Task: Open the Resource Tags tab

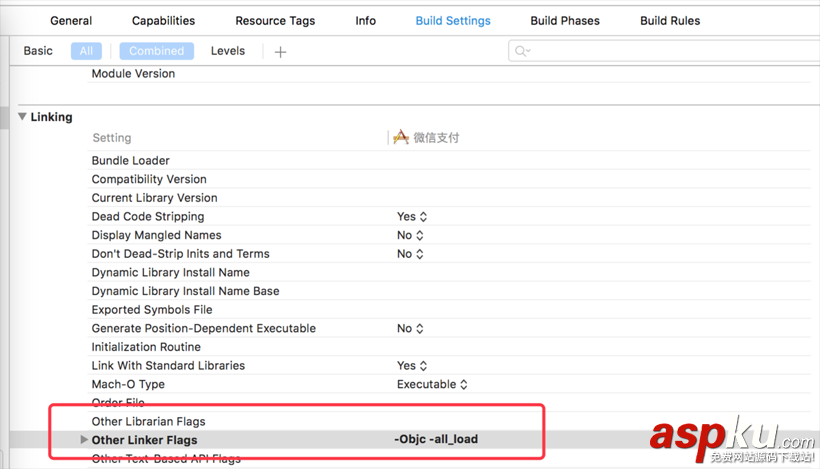Action: [x=274, y=20]
